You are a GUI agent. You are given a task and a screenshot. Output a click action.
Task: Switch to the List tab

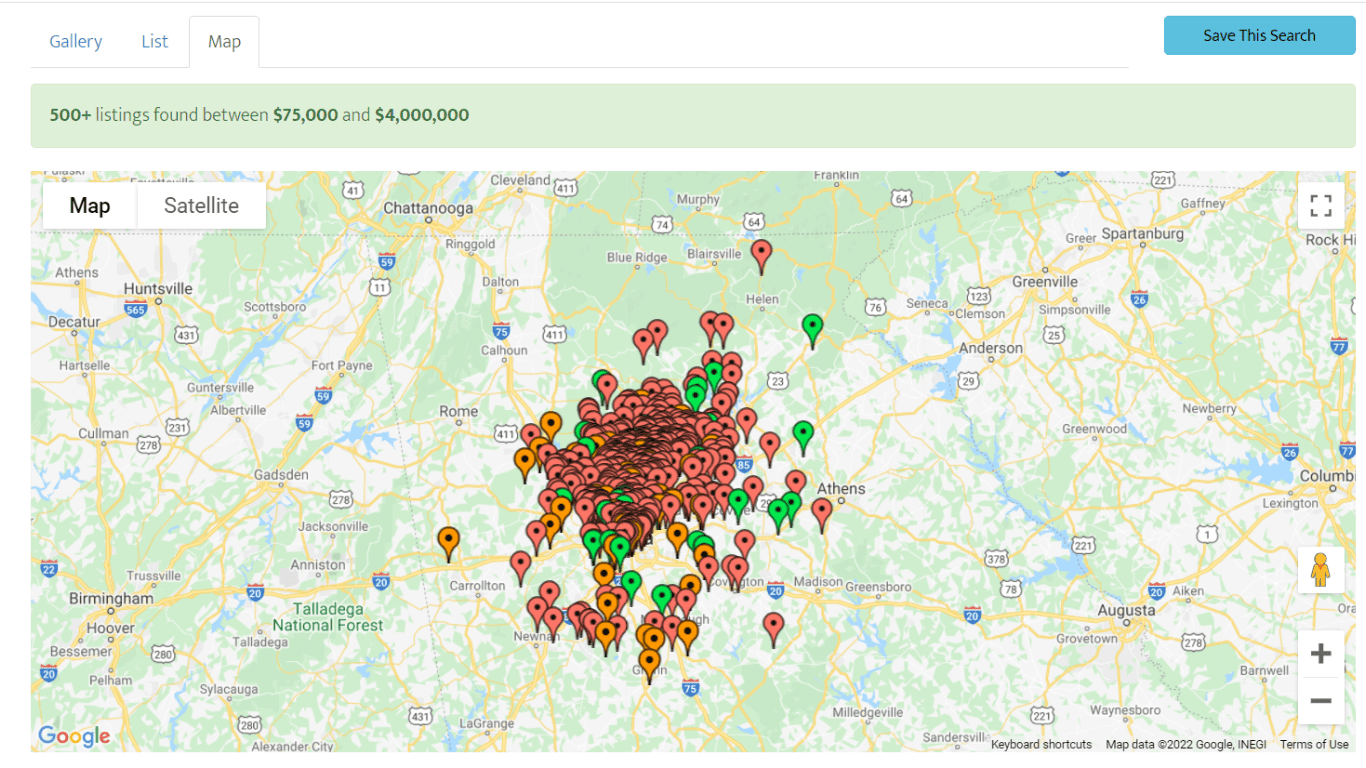coord(155,41)
